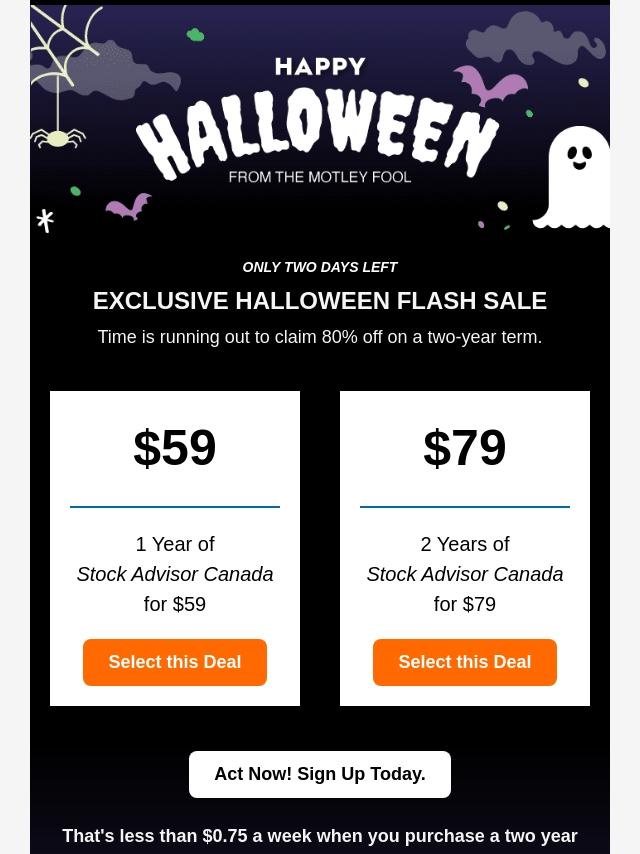The image size is (640, 854).
Task: Click the green blob above HAPPY
Action: coord(195,35)
